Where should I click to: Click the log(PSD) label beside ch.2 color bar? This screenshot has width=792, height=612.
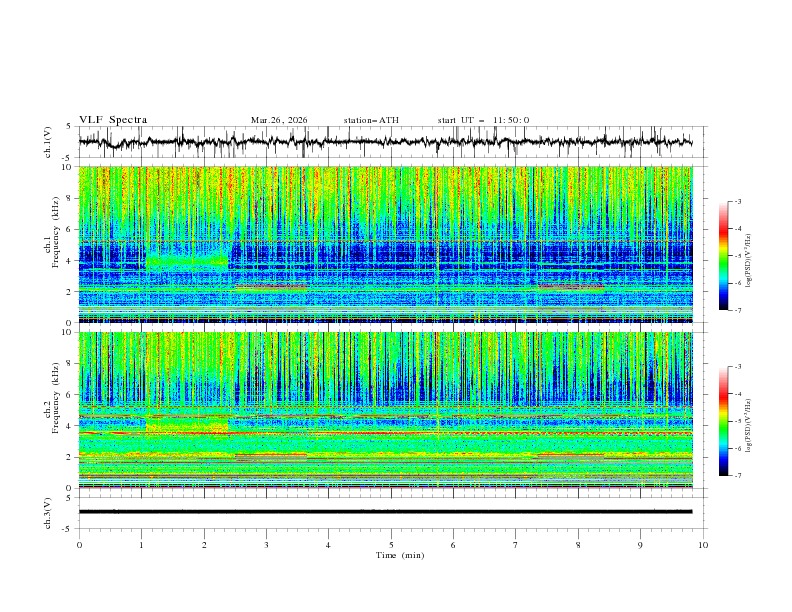click(x=748, y=425)
